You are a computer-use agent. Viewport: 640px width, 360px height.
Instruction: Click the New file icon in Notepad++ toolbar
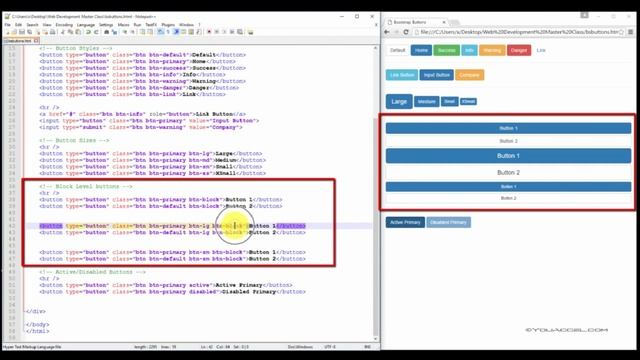pyautogui.click(x=7, y=32)
